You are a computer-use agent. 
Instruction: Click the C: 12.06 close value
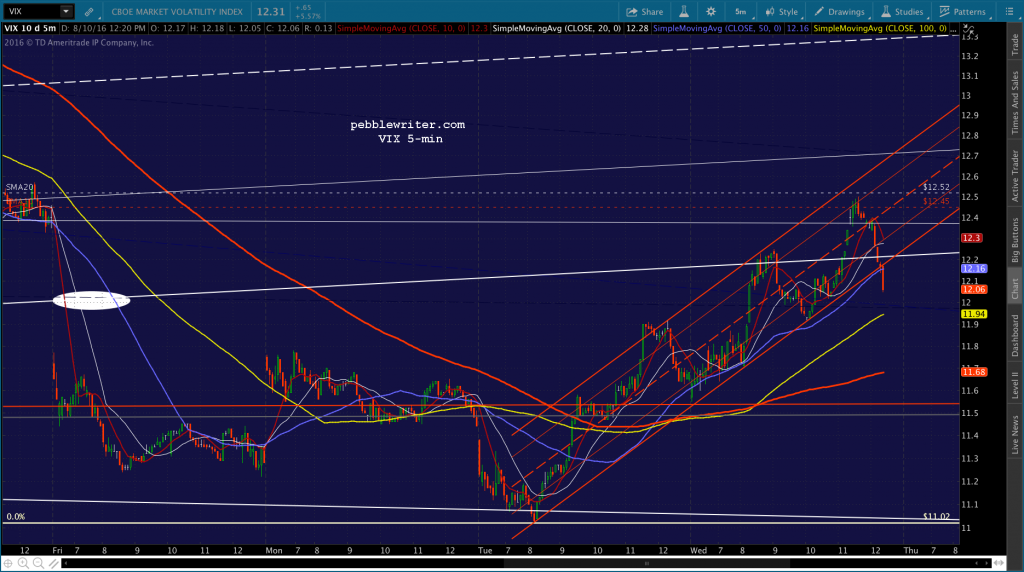tap(282, 29)
